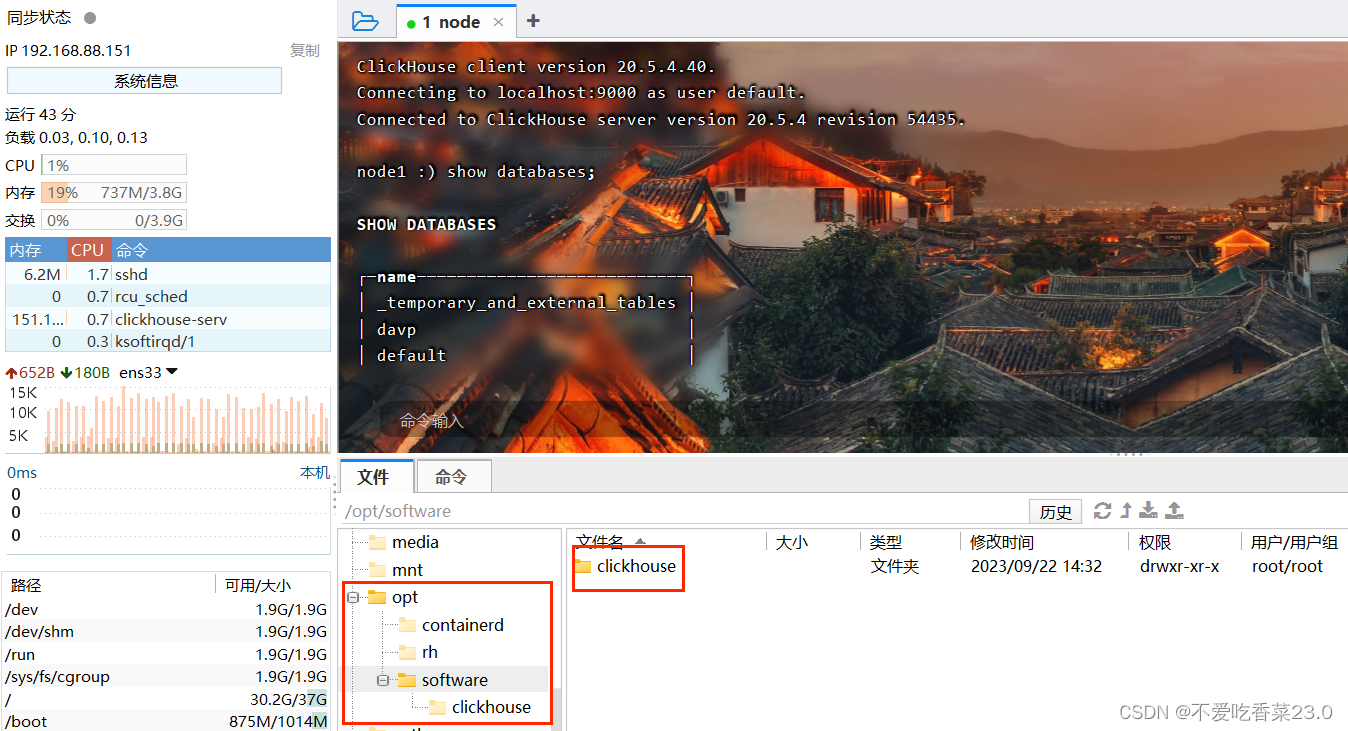Sort process list by 内存 column
Image resolution: width=1348 pixels, height=731 pixels.
(36, 250)
